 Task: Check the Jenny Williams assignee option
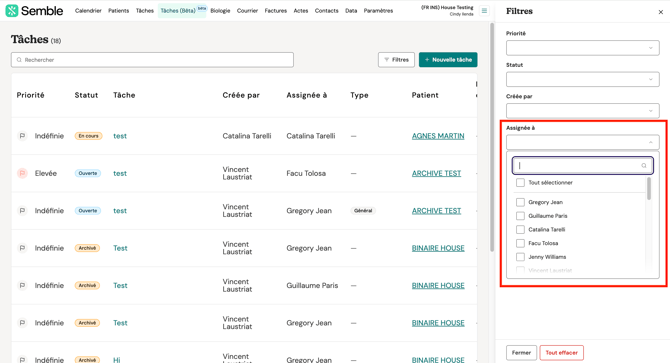pyautogui.click(x=520, y=257)
